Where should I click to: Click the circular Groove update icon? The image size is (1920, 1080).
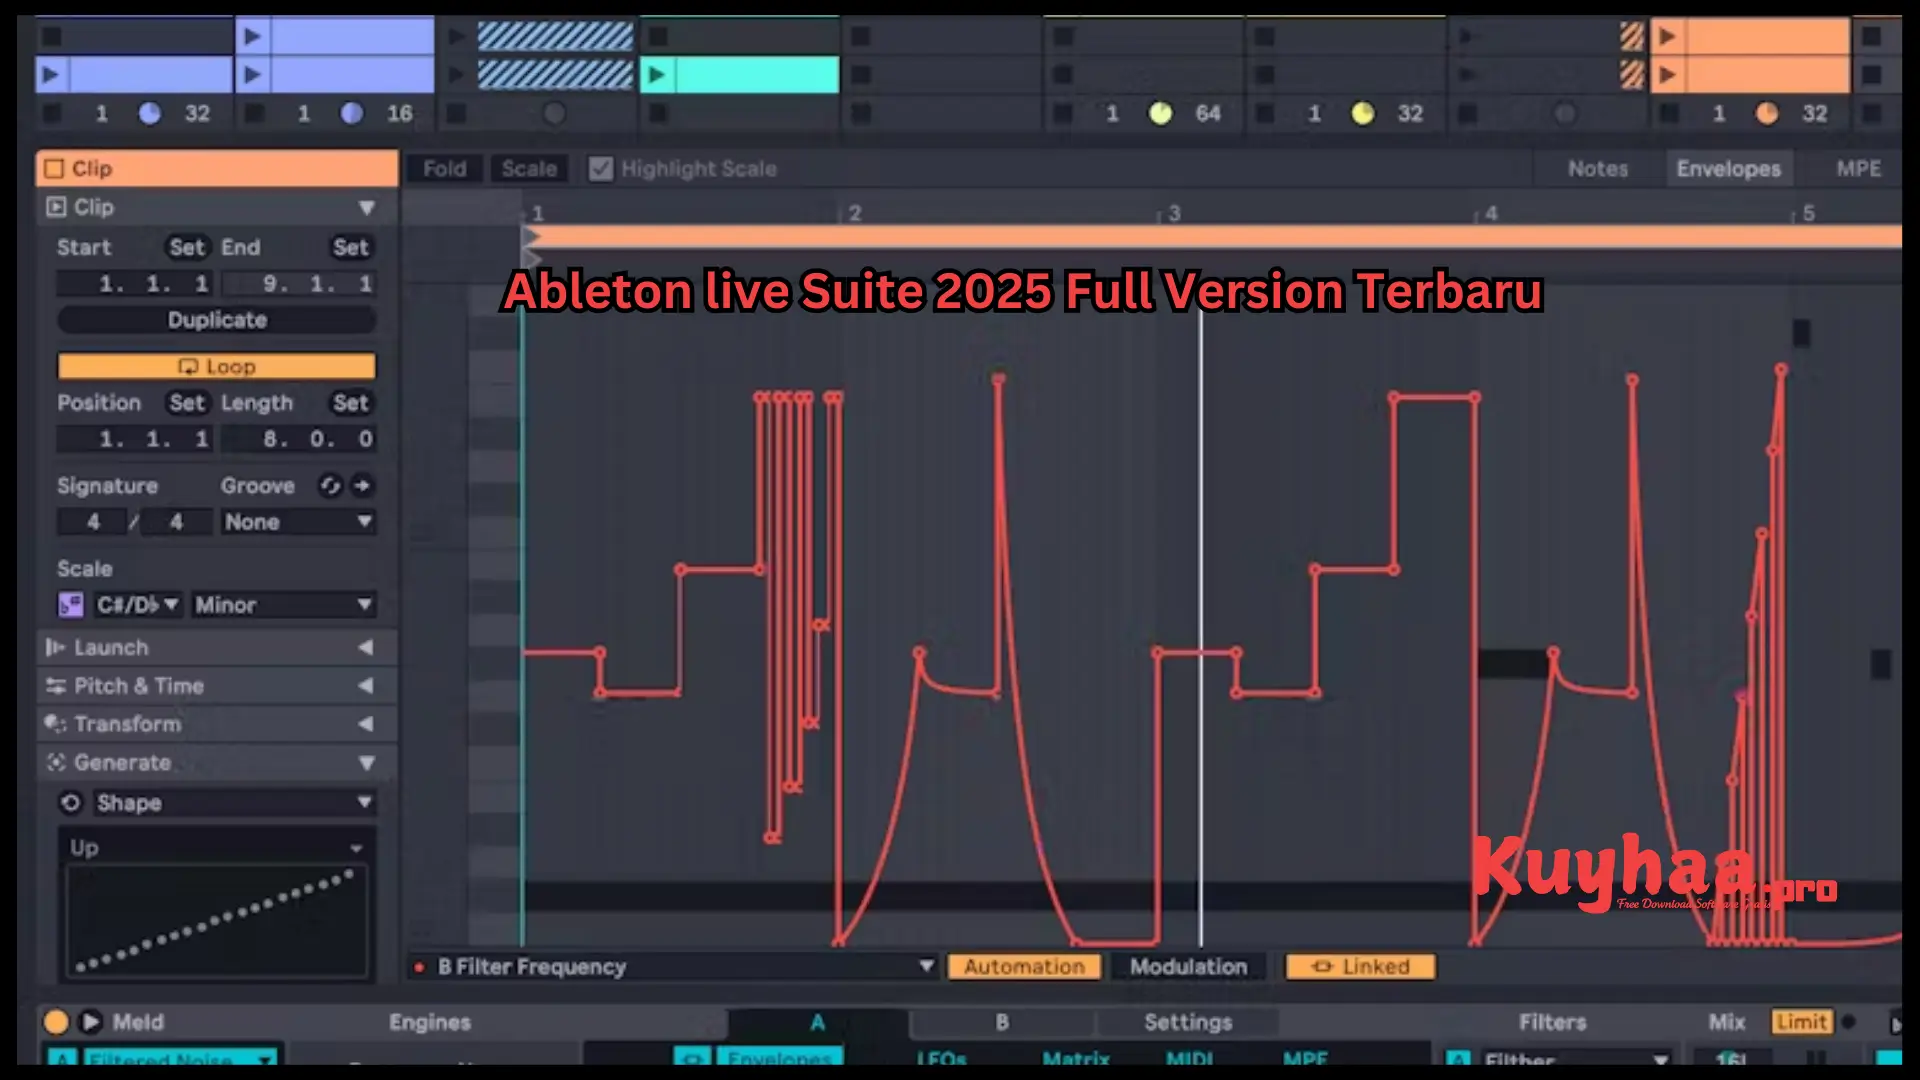tap(330, 486)
